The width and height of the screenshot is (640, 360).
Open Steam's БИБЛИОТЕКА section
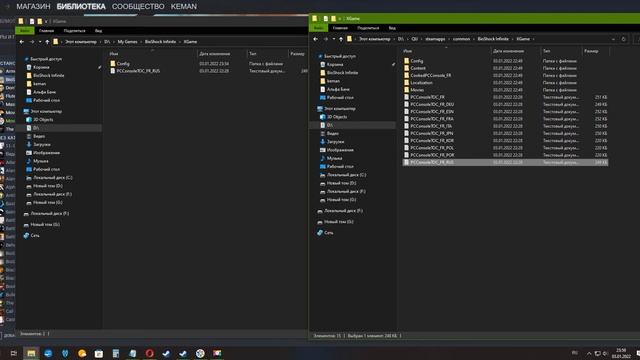point(81,7)
